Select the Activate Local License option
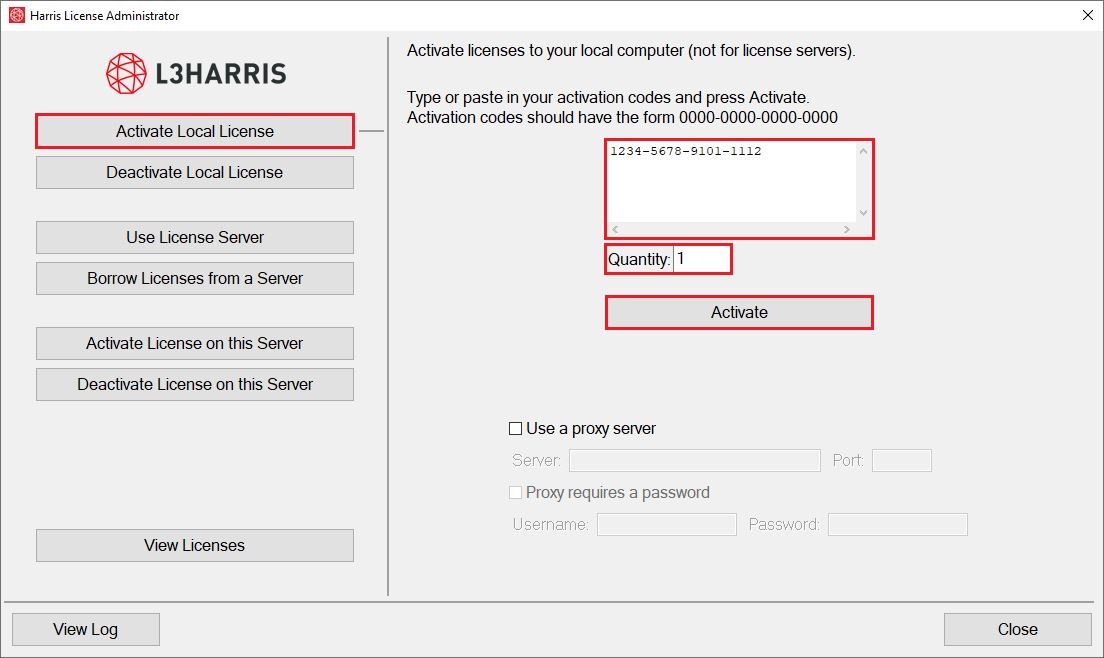Image resolution: width=1104 pixels, height=658 pixels. (195, 131)
